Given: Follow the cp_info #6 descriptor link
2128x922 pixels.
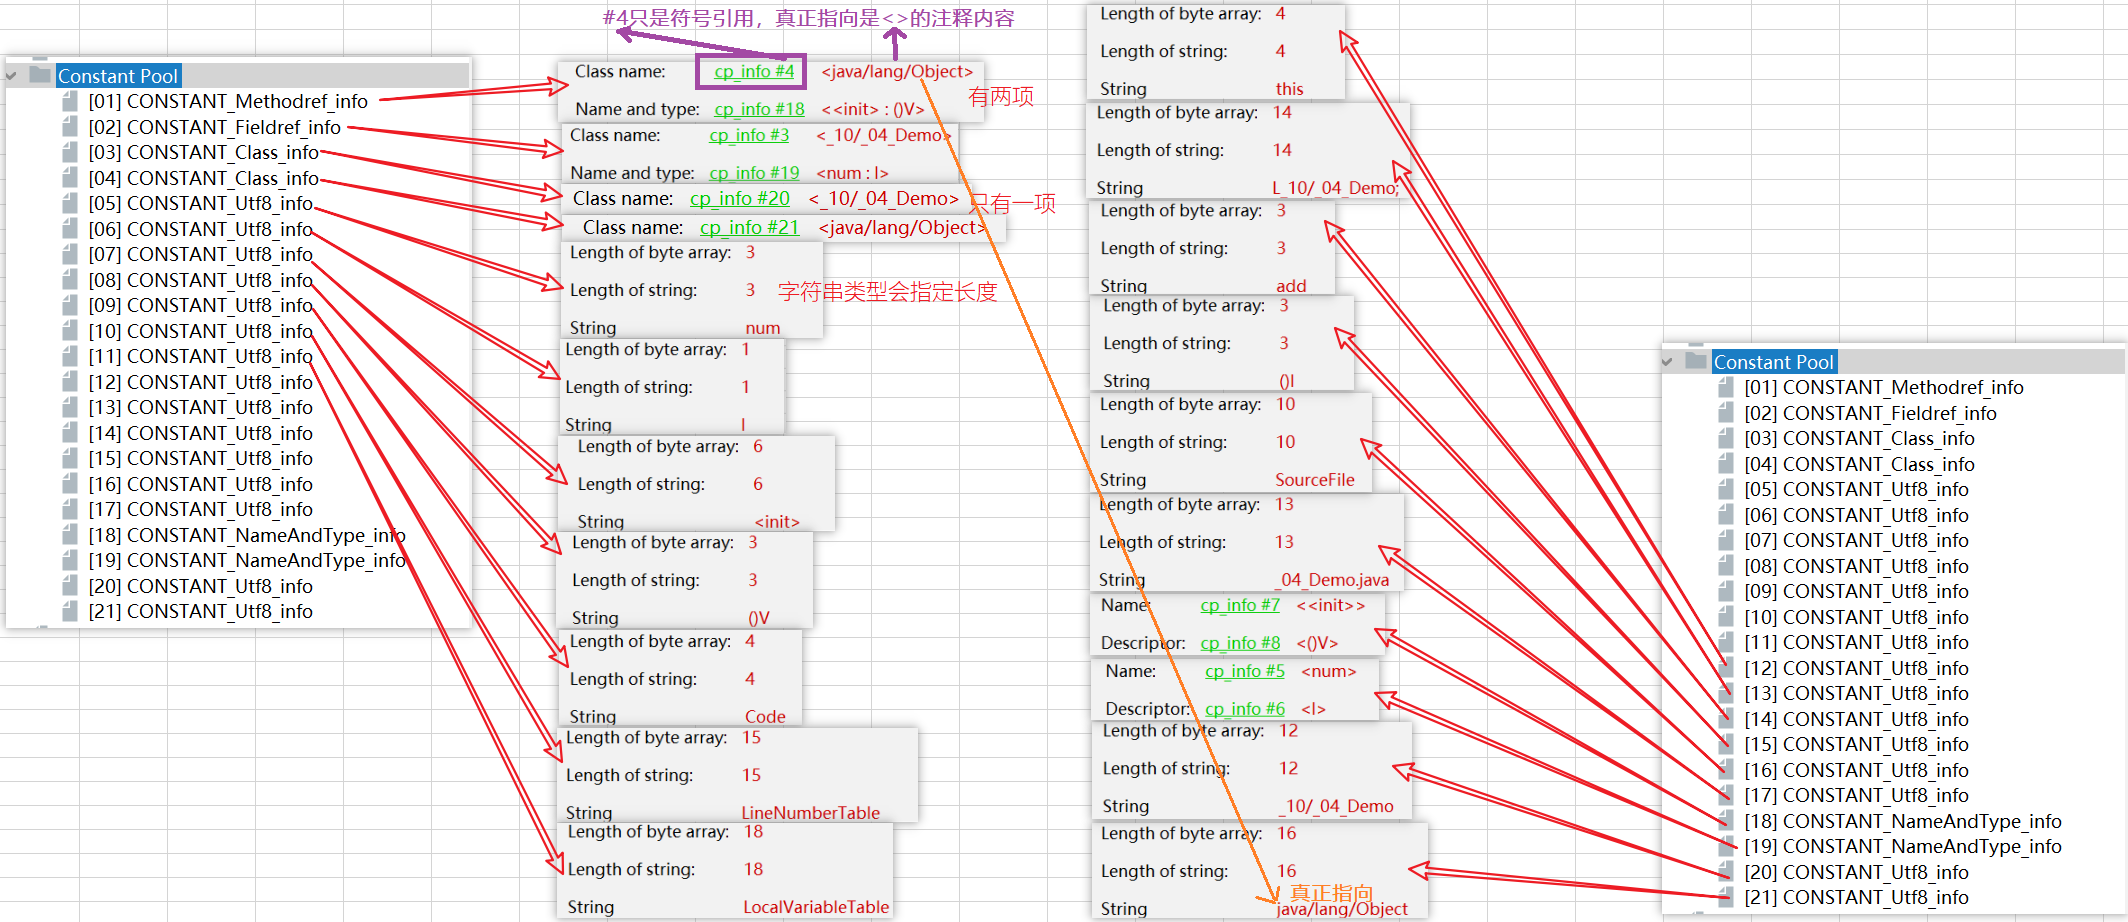Looking at the screenshot, I should coord(1245,709).
